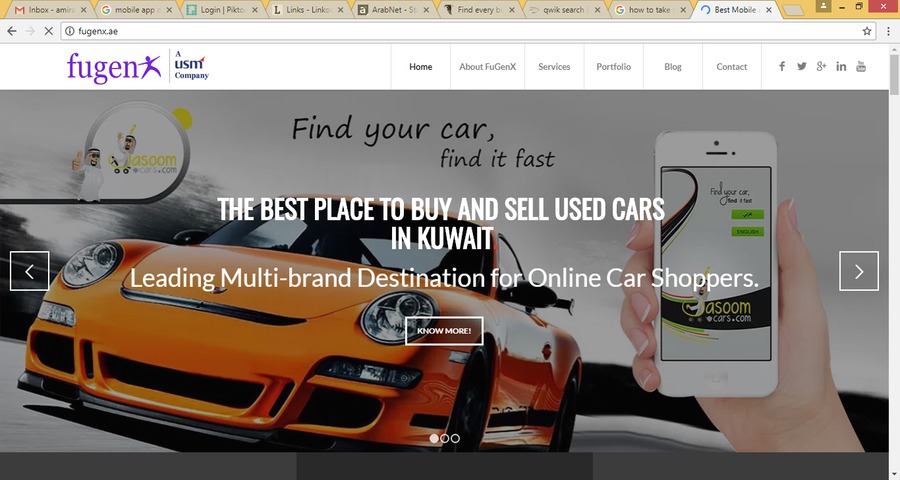Click the 'Find your car,' handwriting text
This screenshot has width=900, height=480.
tap(393, 129)
